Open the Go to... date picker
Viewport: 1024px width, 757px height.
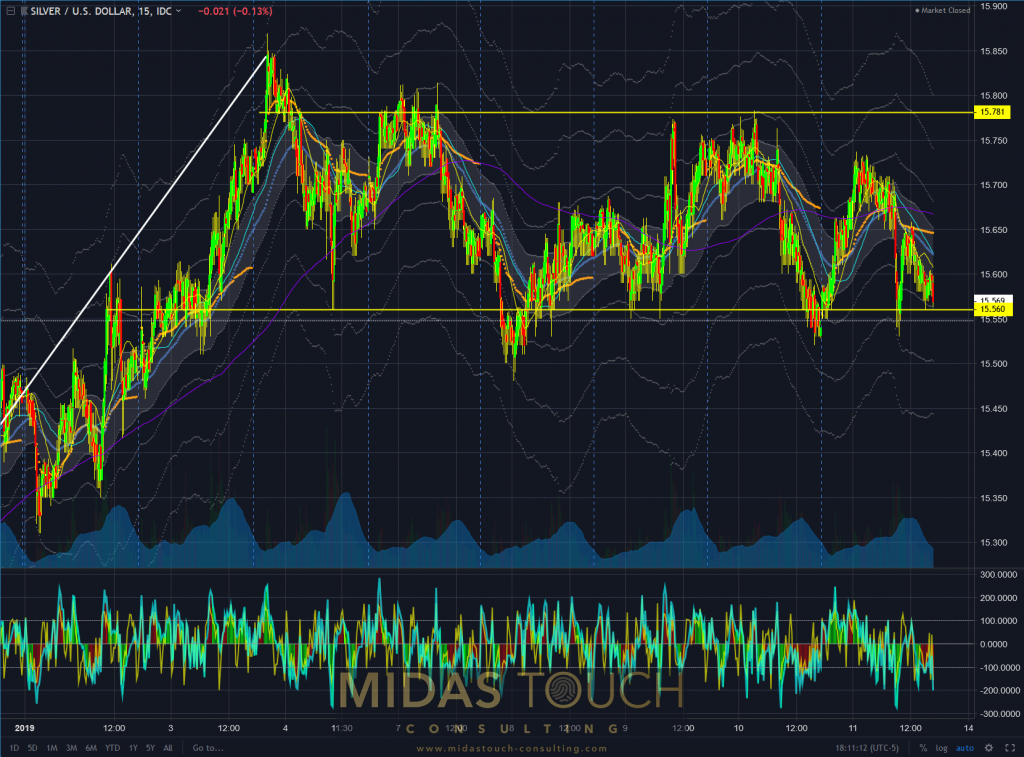(x=207, y=747)
